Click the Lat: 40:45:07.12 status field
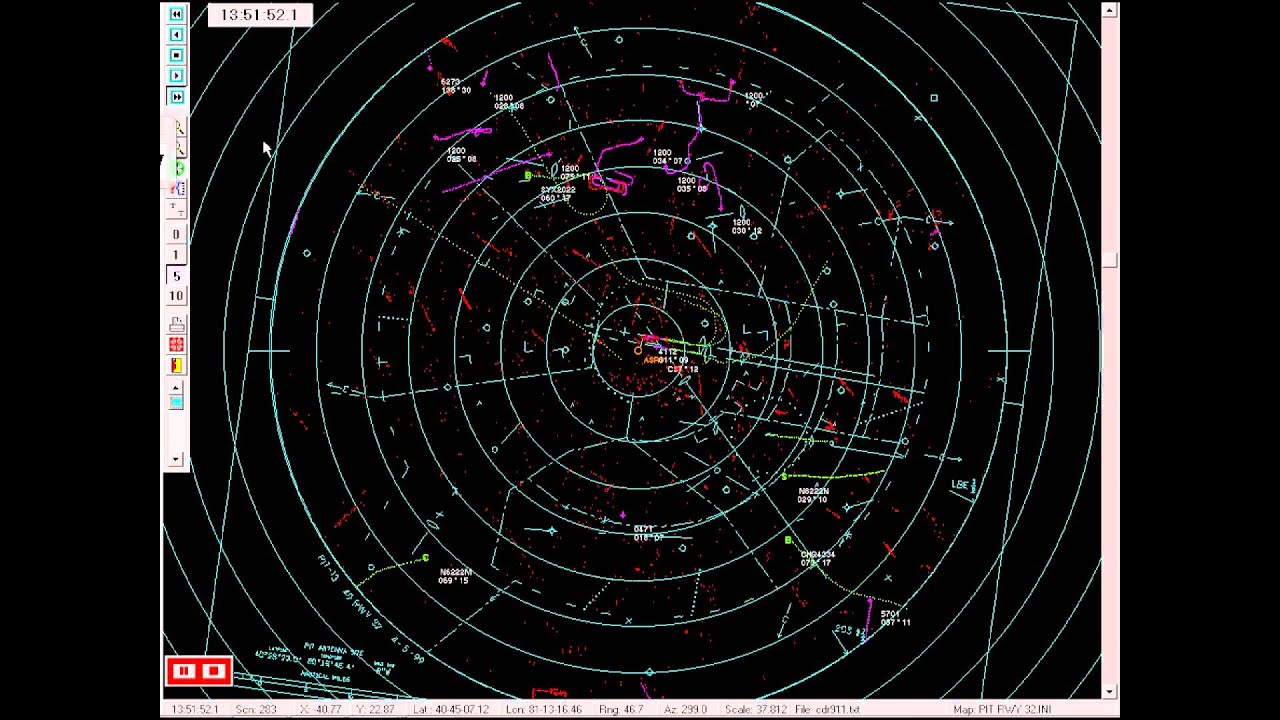The width and height of the screenshot is (1280, 720). click(453, 709)
